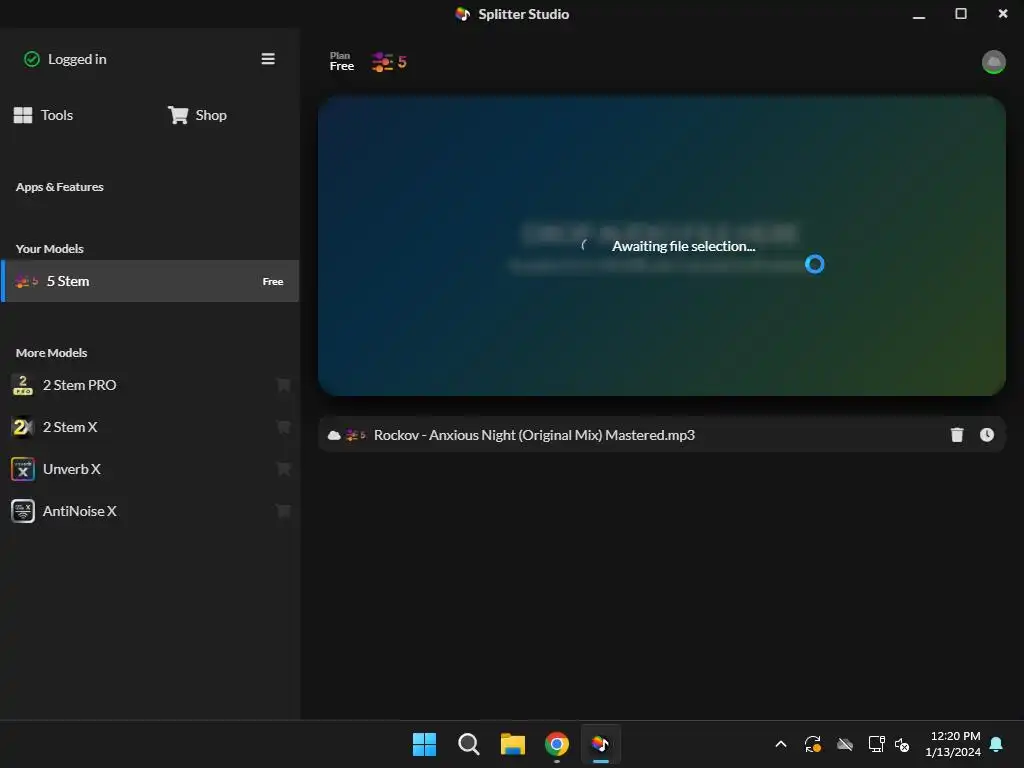This screenshot has height=768, width=1024.
Task: Click the Free badge on 5 Stem
Action: pos(273,281)
